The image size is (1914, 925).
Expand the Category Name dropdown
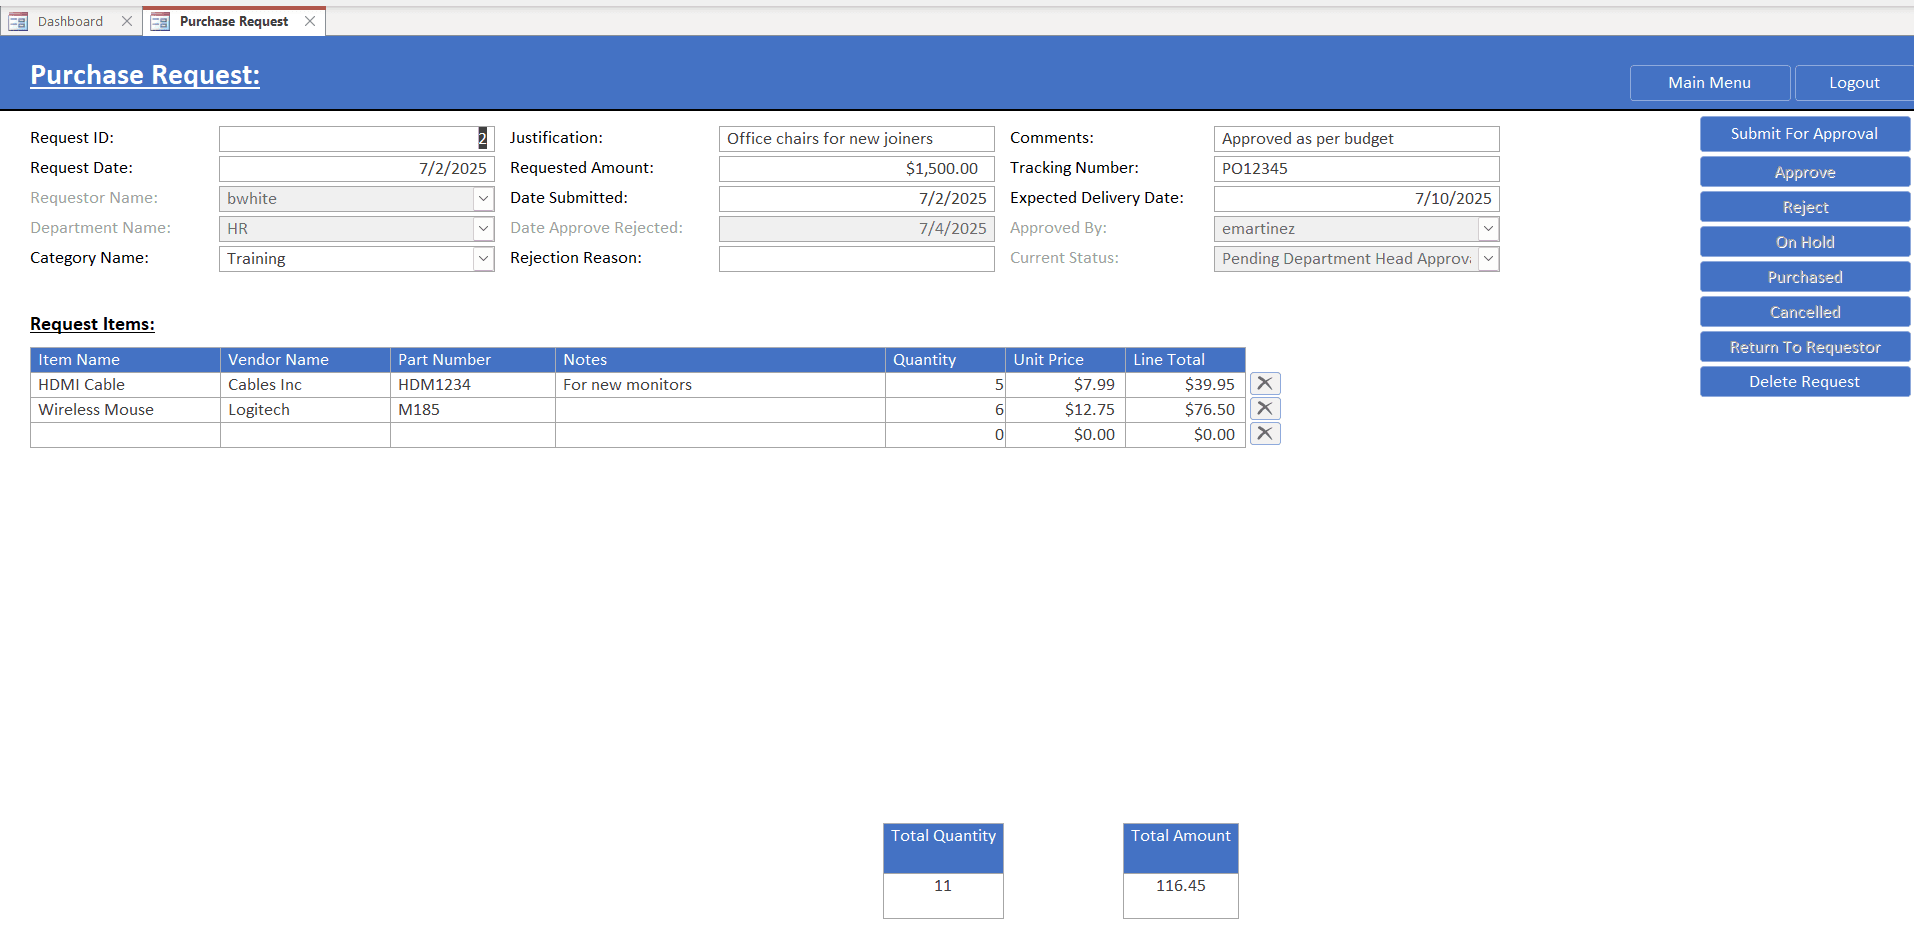[x=484, y=258]
